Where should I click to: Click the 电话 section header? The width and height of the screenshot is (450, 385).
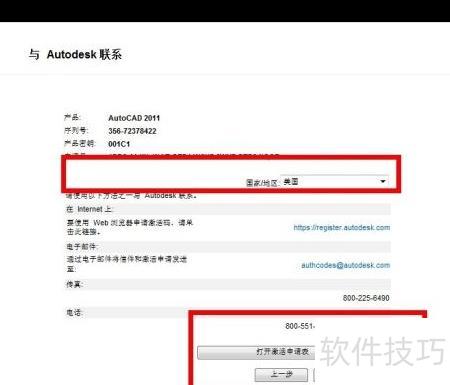point(127,313)
